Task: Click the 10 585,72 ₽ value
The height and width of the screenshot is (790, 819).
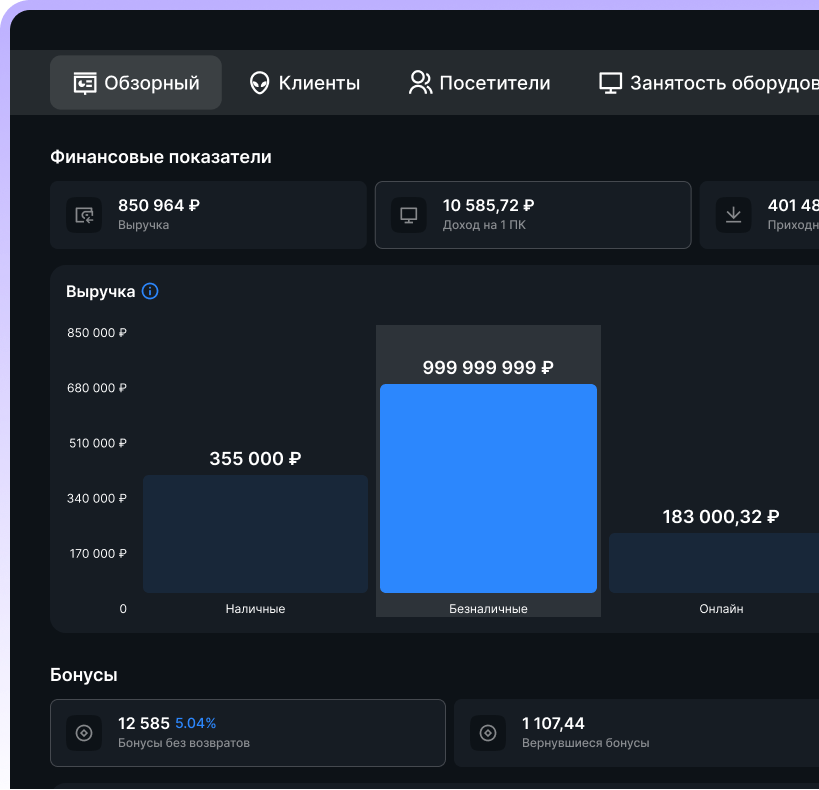Action: click(x=488, y=205)
